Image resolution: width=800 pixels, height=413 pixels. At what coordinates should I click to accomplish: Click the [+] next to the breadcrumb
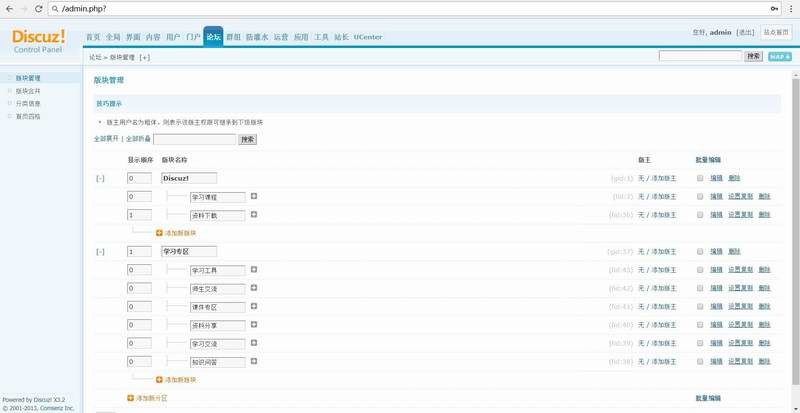(145, 58)
